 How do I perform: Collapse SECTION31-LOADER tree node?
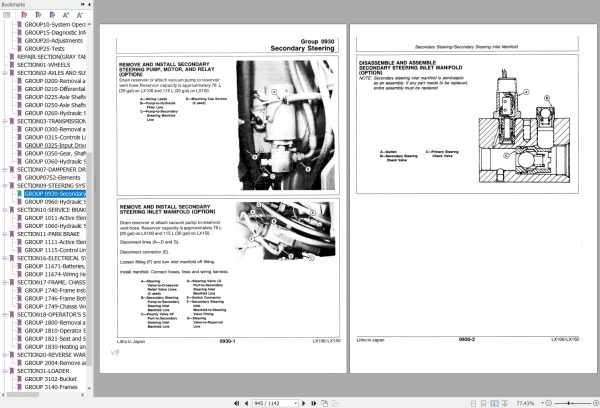5,371
